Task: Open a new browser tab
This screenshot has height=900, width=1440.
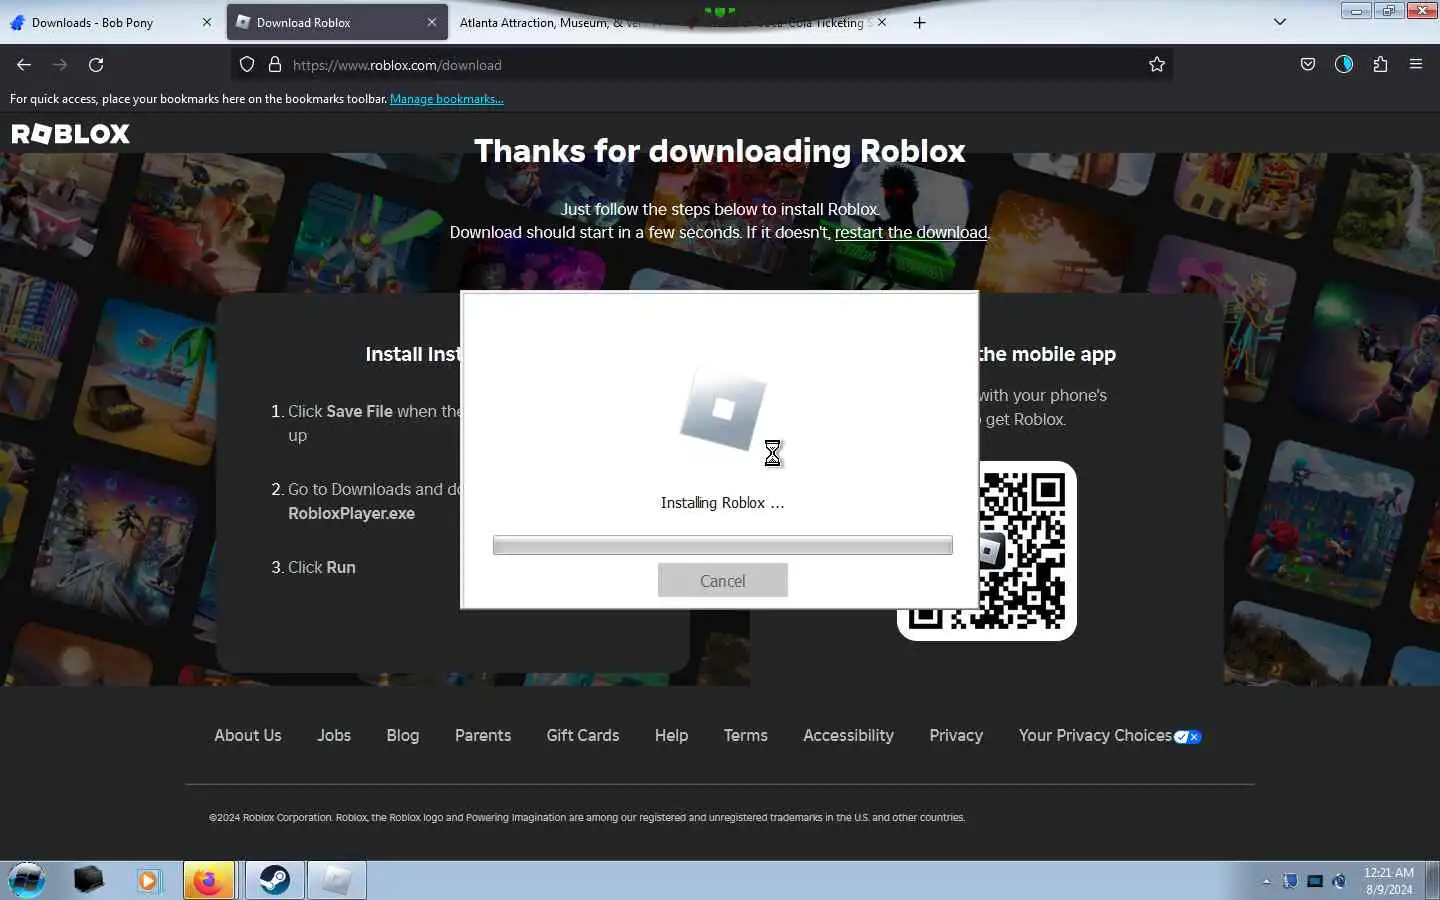Action: coord(919,22)
